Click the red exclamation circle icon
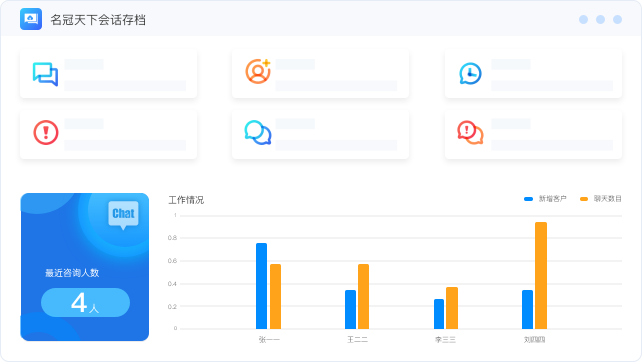The height and width of the screenshot is (362, 642). (45, 133)
